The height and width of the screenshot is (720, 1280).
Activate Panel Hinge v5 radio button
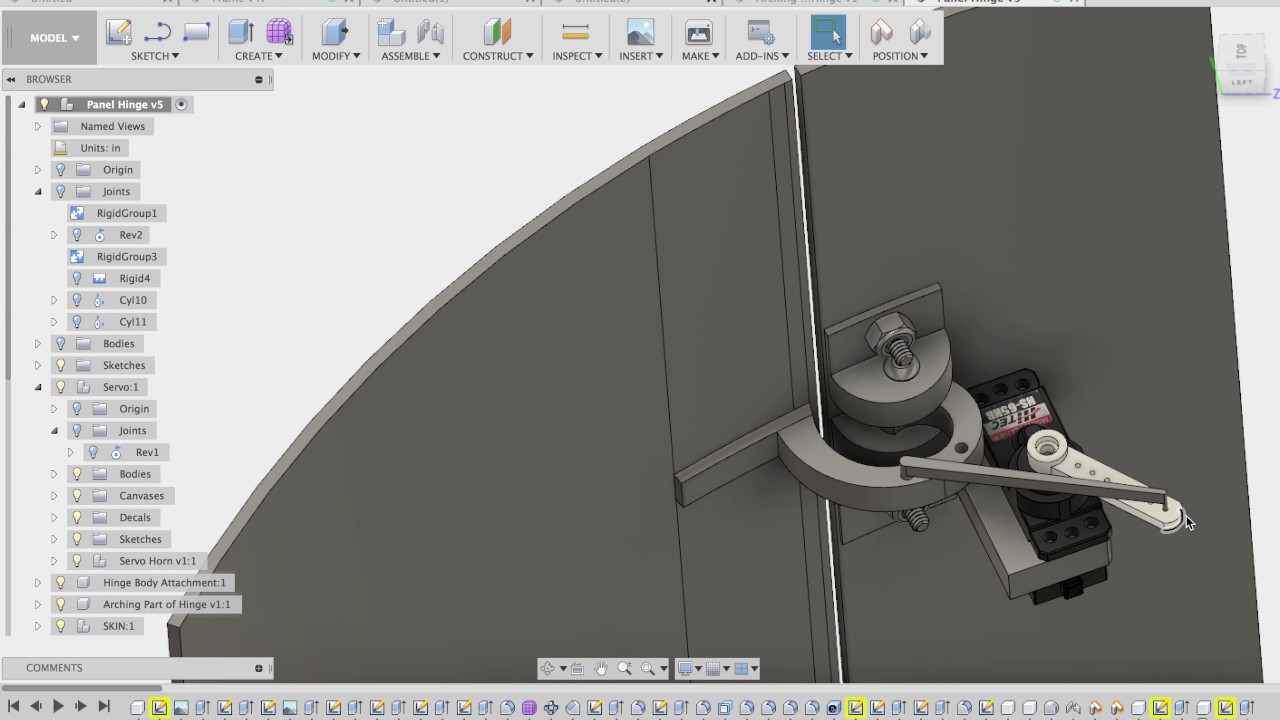[181, 104]
